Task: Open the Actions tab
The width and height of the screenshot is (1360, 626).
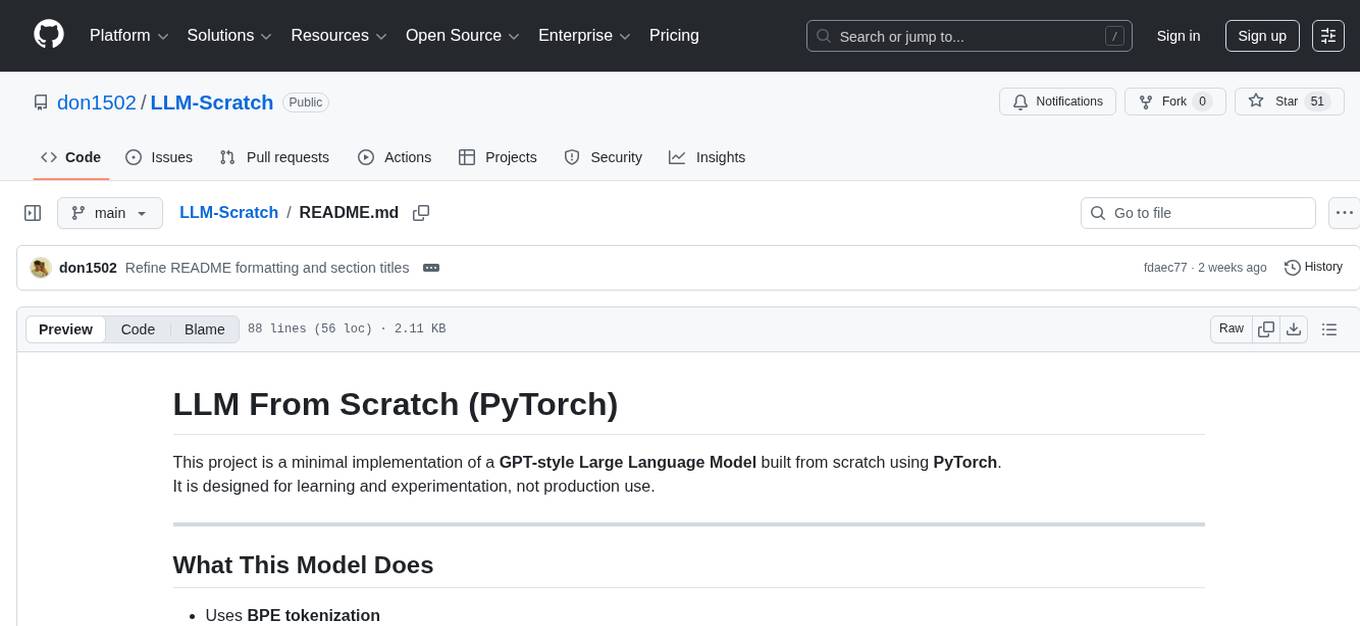Action: pyautogui.click(x=395, y=157)
